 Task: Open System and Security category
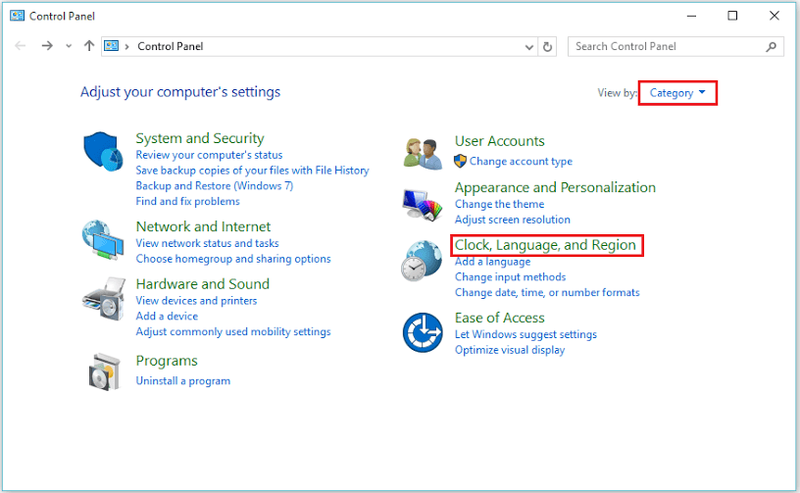coord(200,138)
